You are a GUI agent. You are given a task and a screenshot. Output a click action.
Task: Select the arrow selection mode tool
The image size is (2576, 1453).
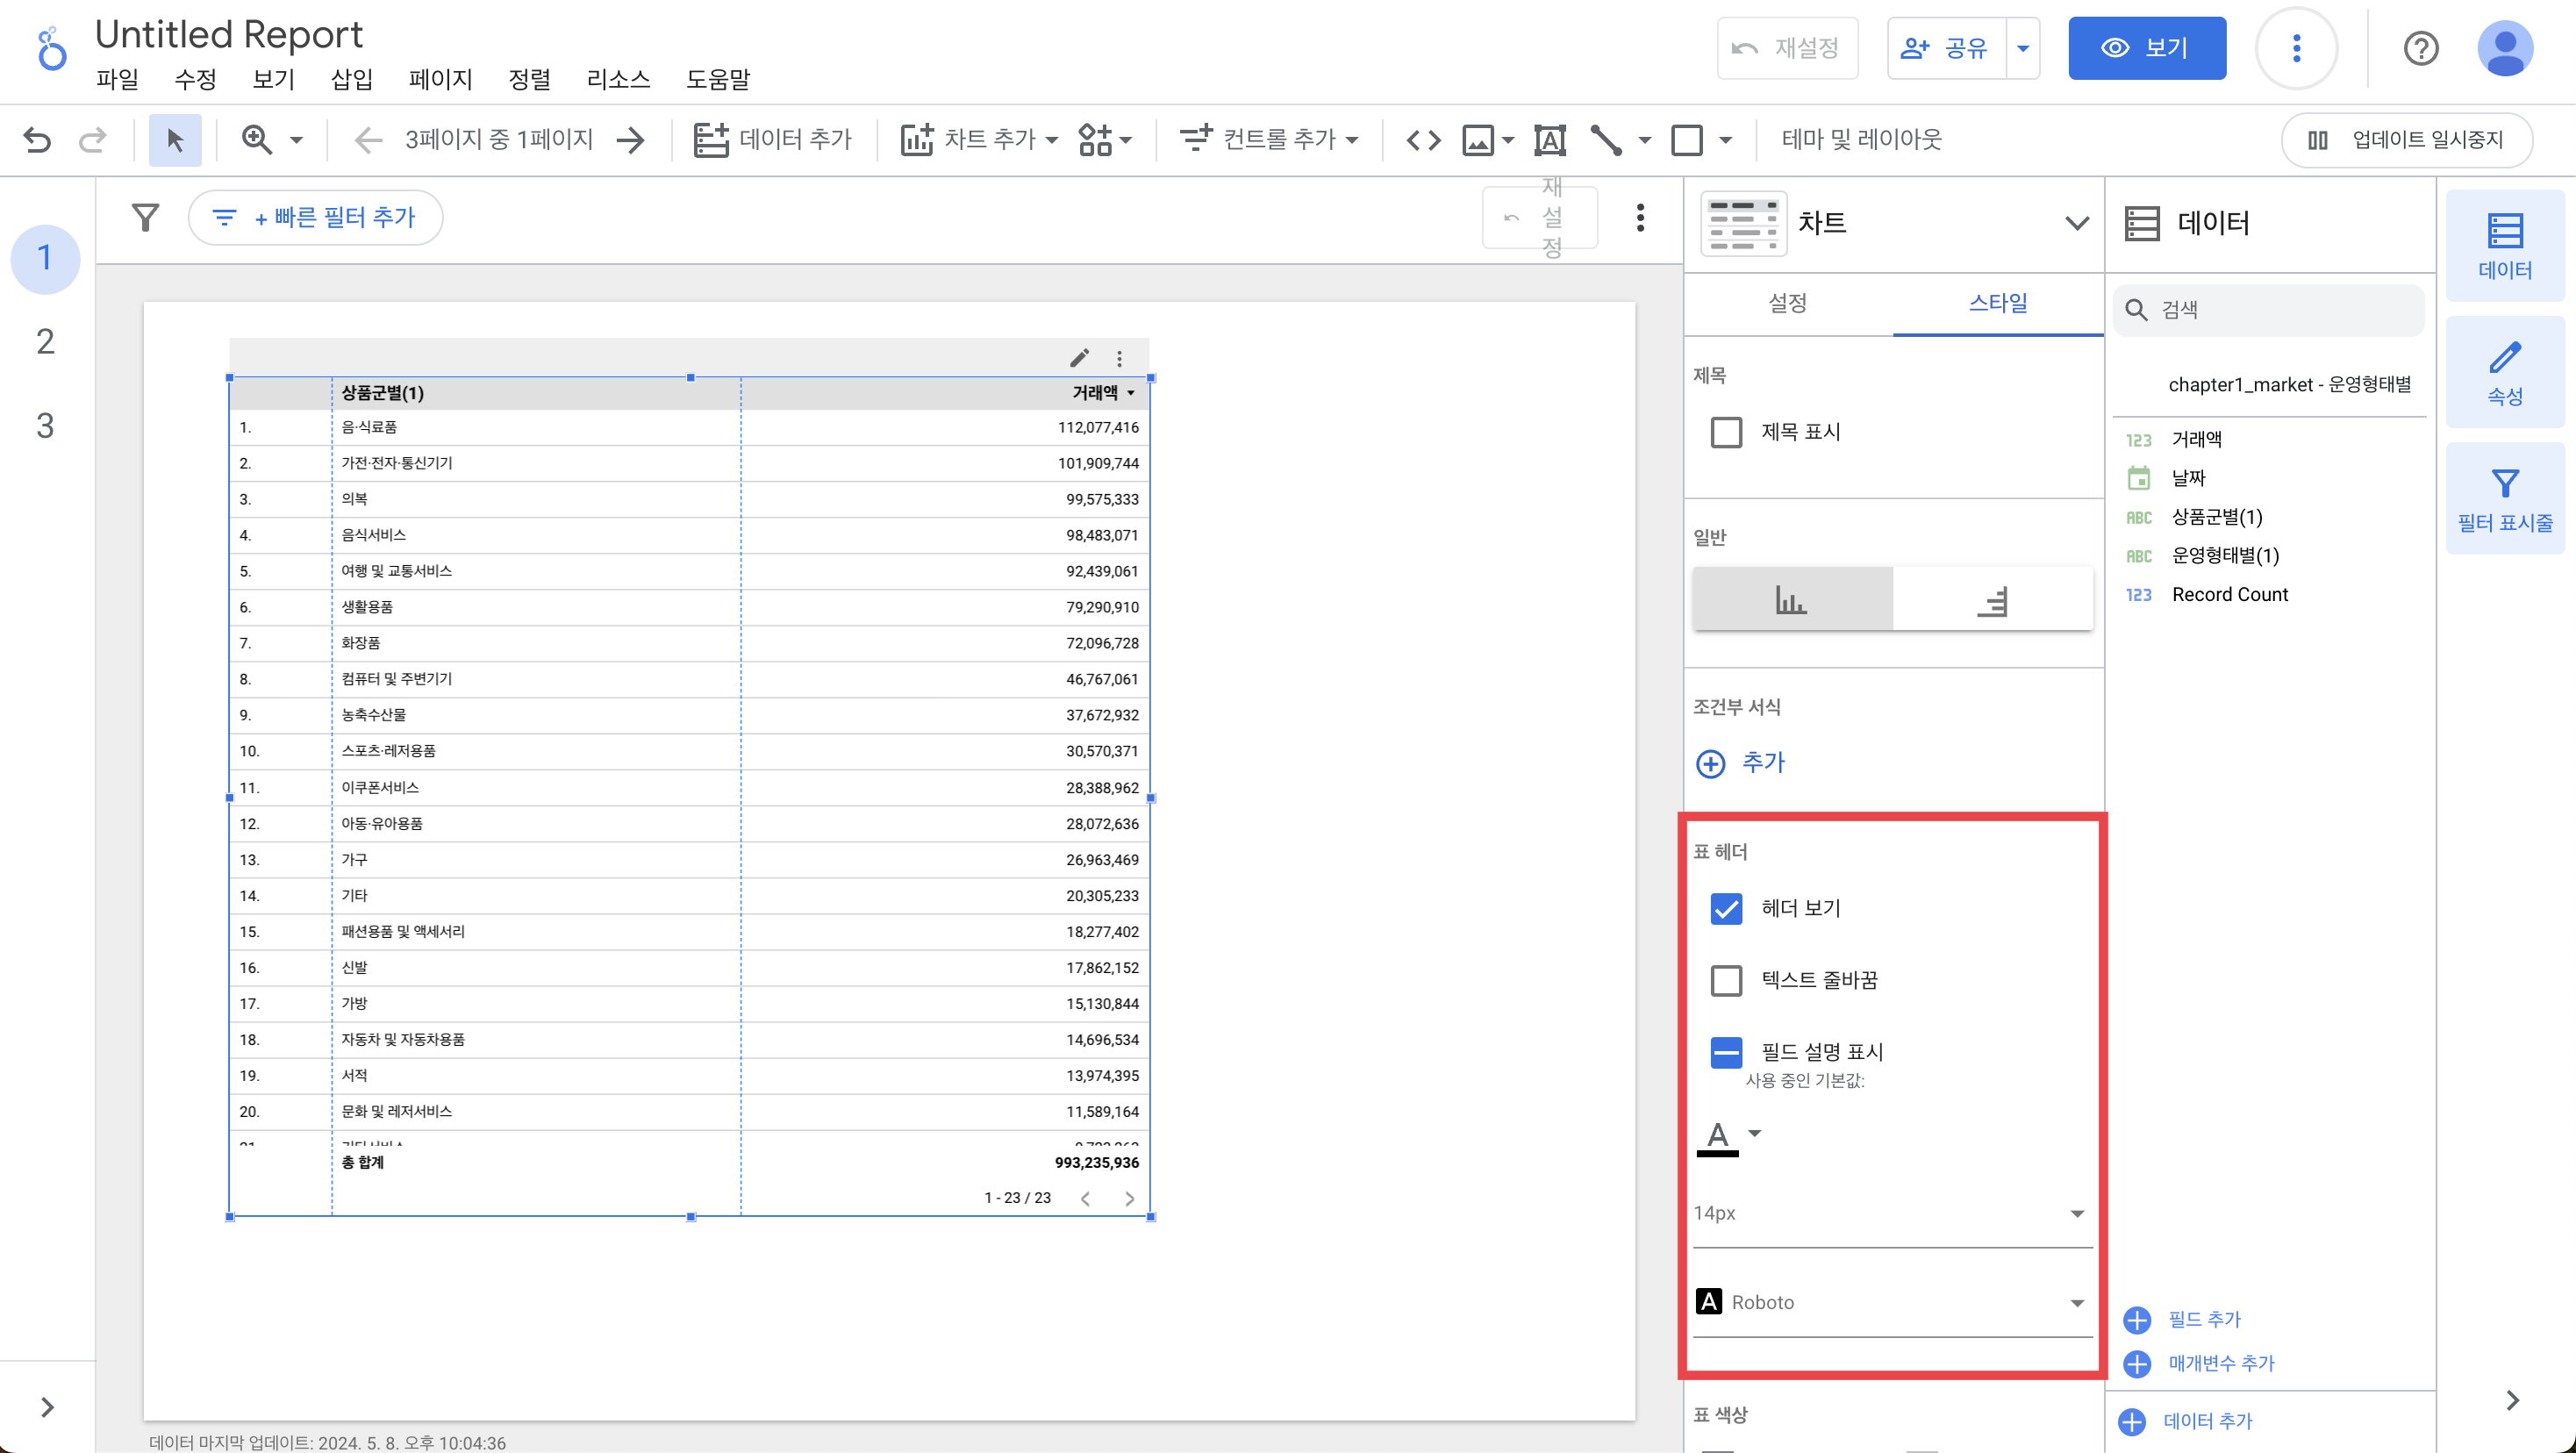coord(175,139)
